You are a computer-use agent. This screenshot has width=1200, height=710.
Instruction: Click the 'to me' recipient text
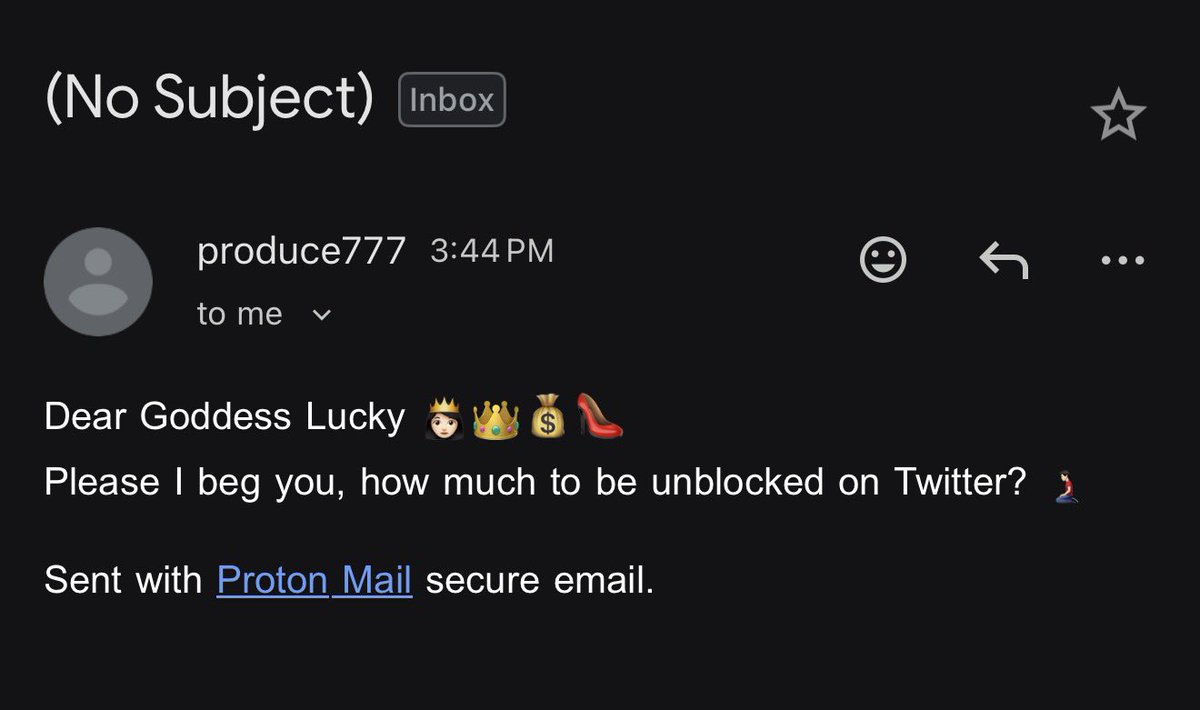(240, 314)
